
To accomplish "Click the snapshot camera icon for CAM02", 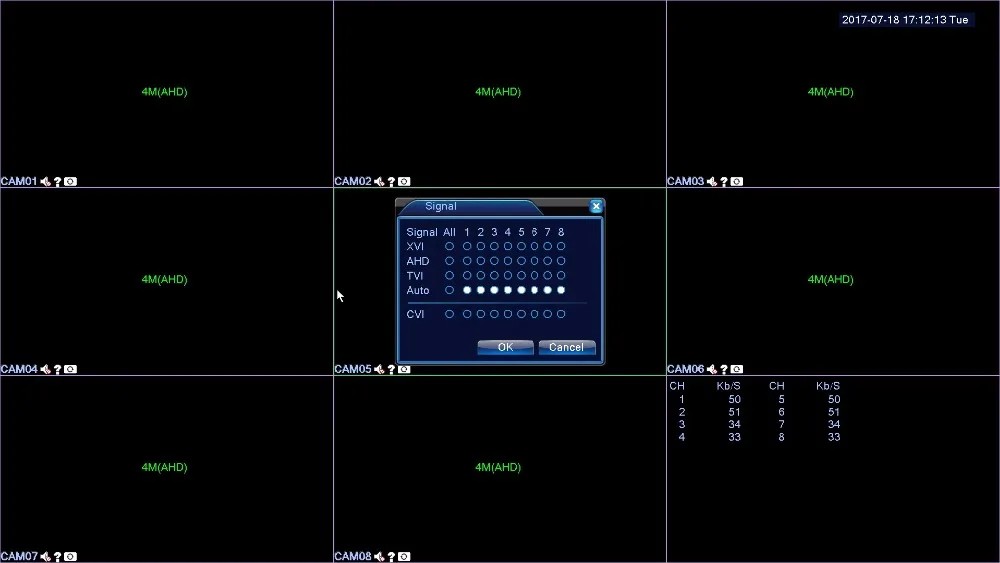I will (x=404, y=182).
